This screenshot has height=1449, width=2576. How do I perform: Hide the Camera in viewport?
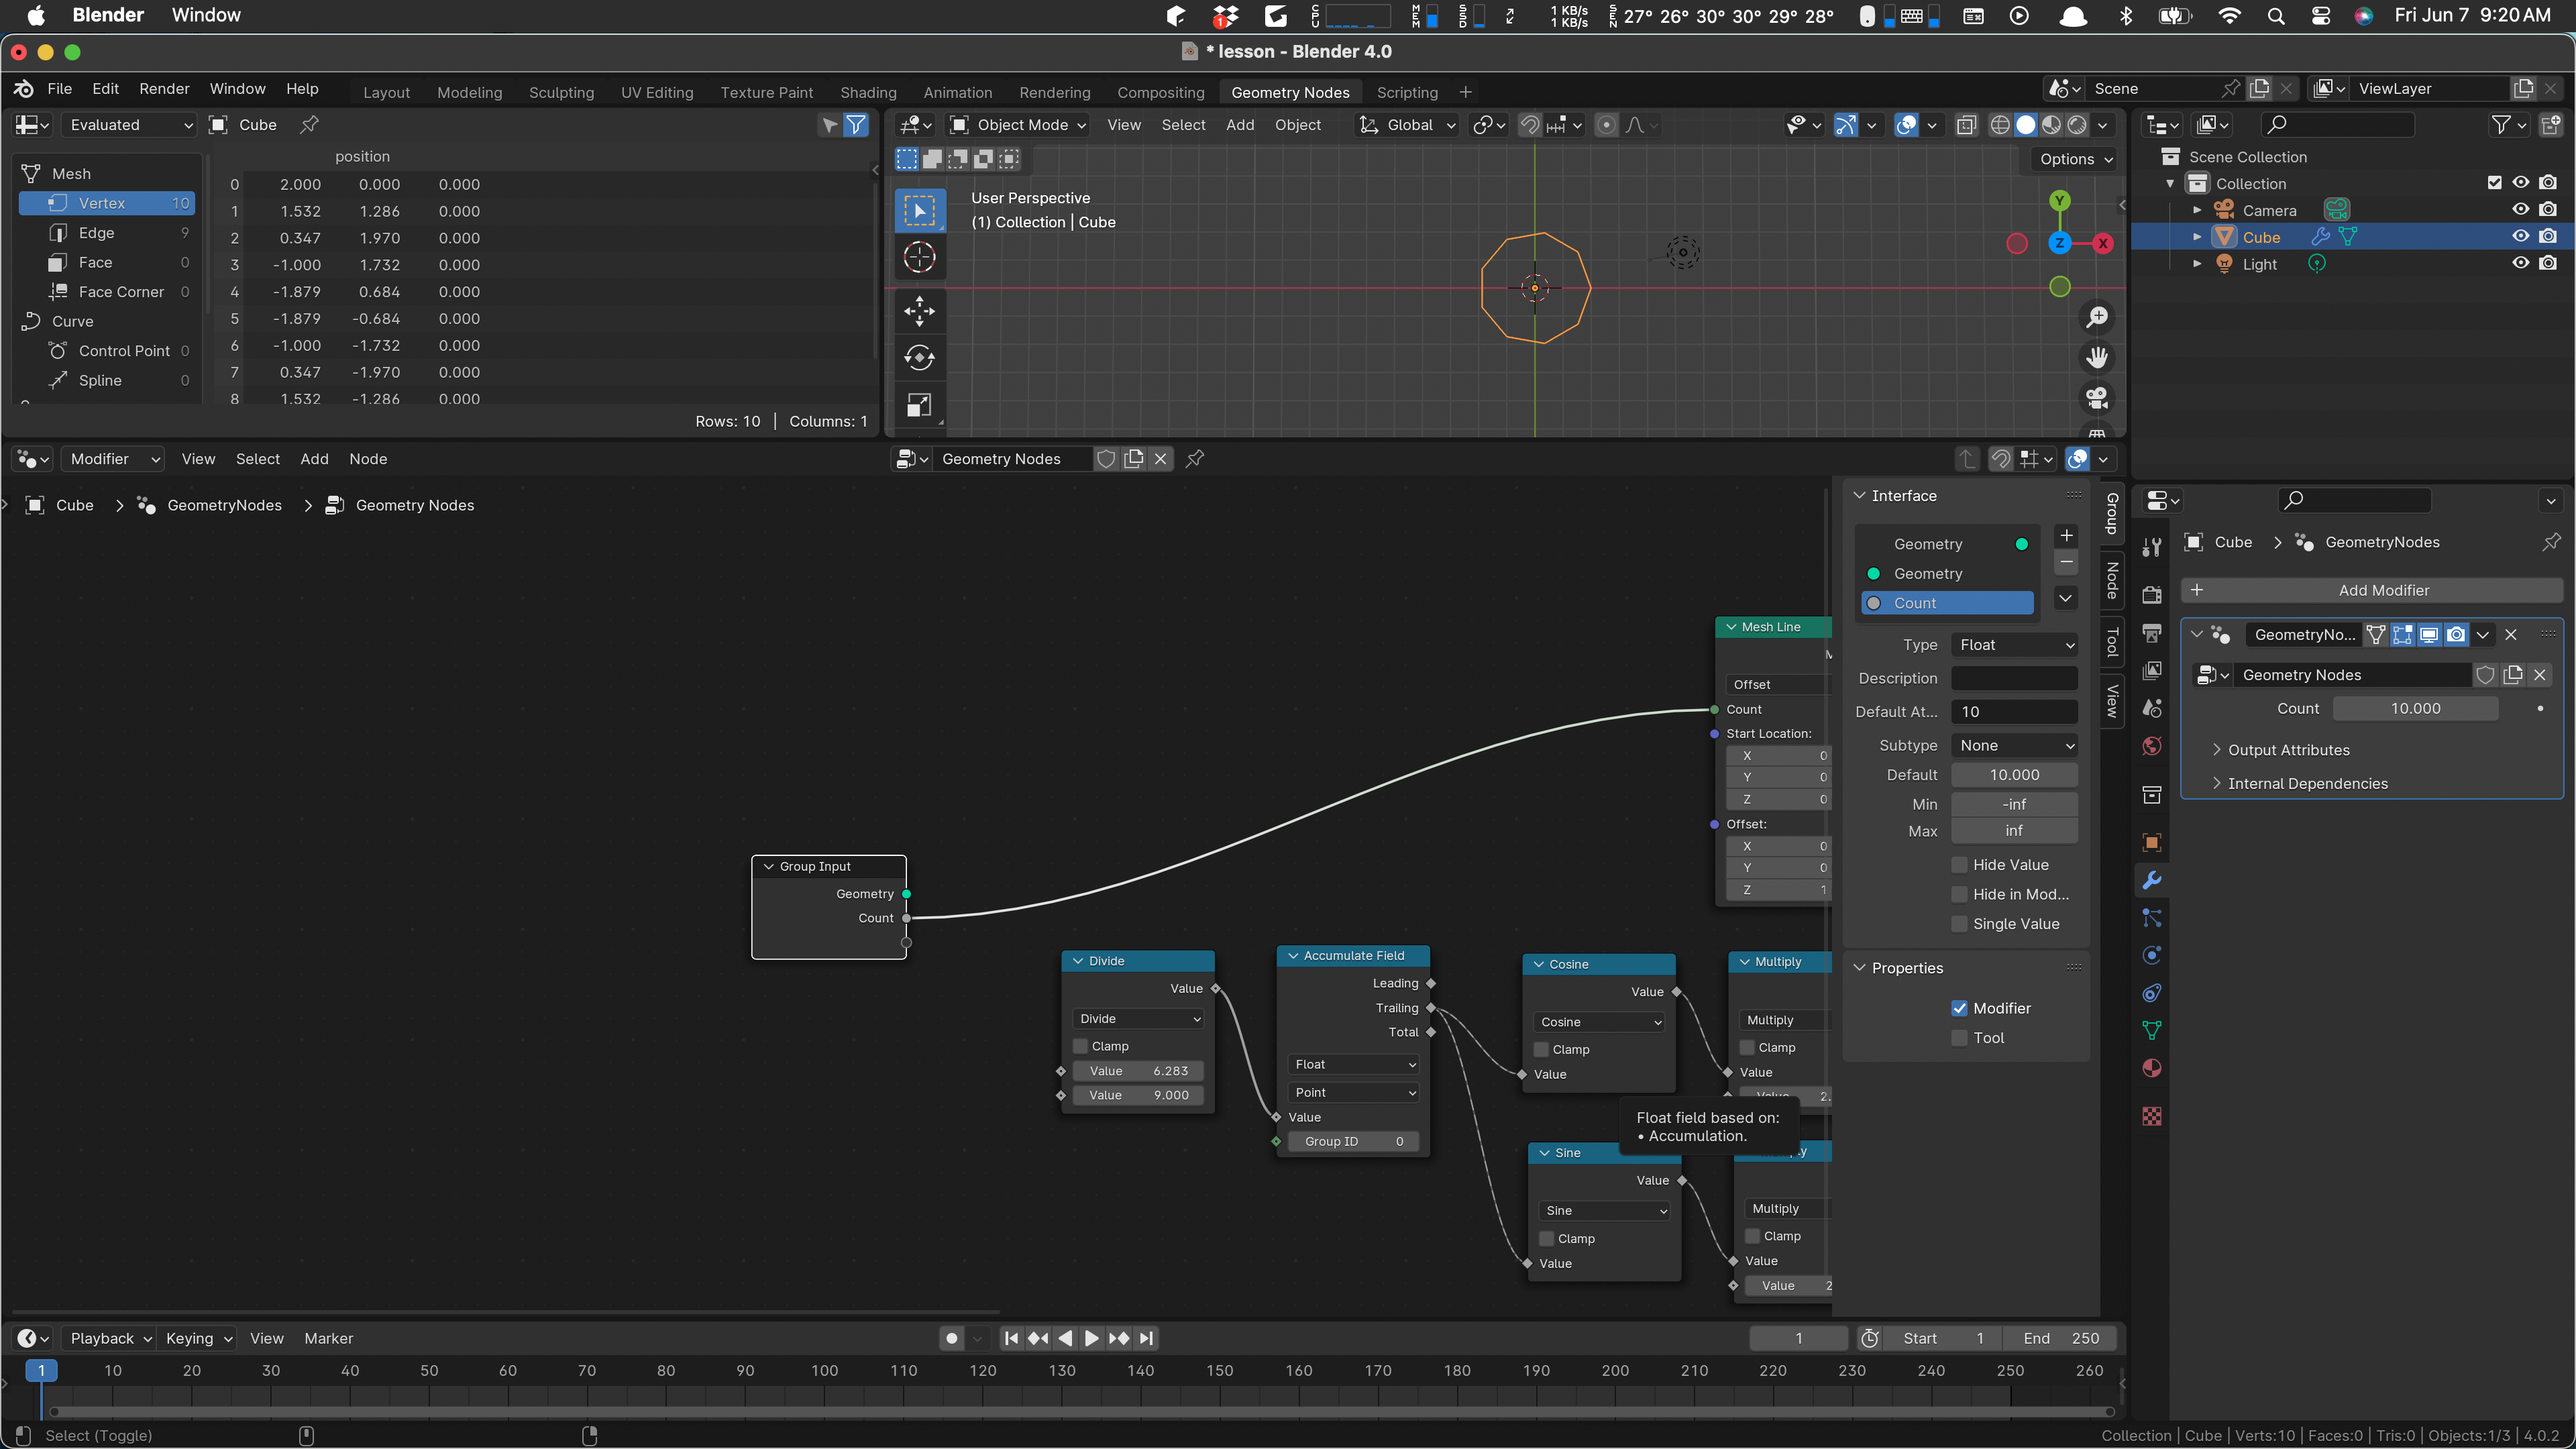pyautogui.click(x=2520, y=210)
